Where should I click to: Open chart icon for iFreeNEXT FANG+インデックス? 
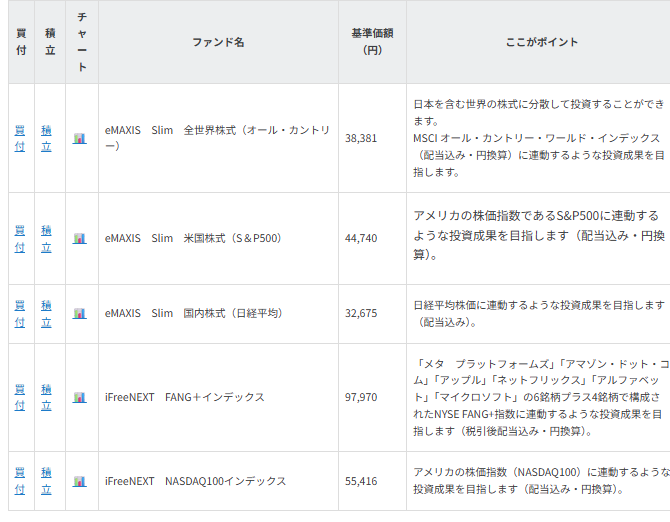[79, 398]
